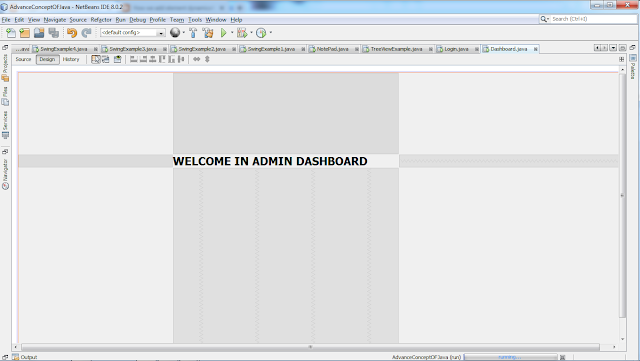Click the running progress bar
Screen dimensions: 640x361
[510, 357]
